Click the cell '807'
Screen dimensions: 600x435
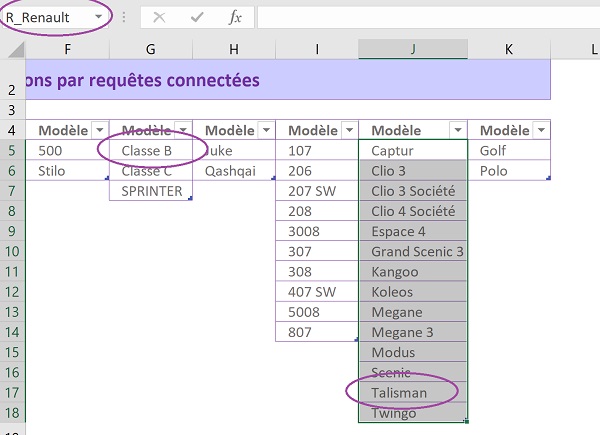click(x=317, y=332)
